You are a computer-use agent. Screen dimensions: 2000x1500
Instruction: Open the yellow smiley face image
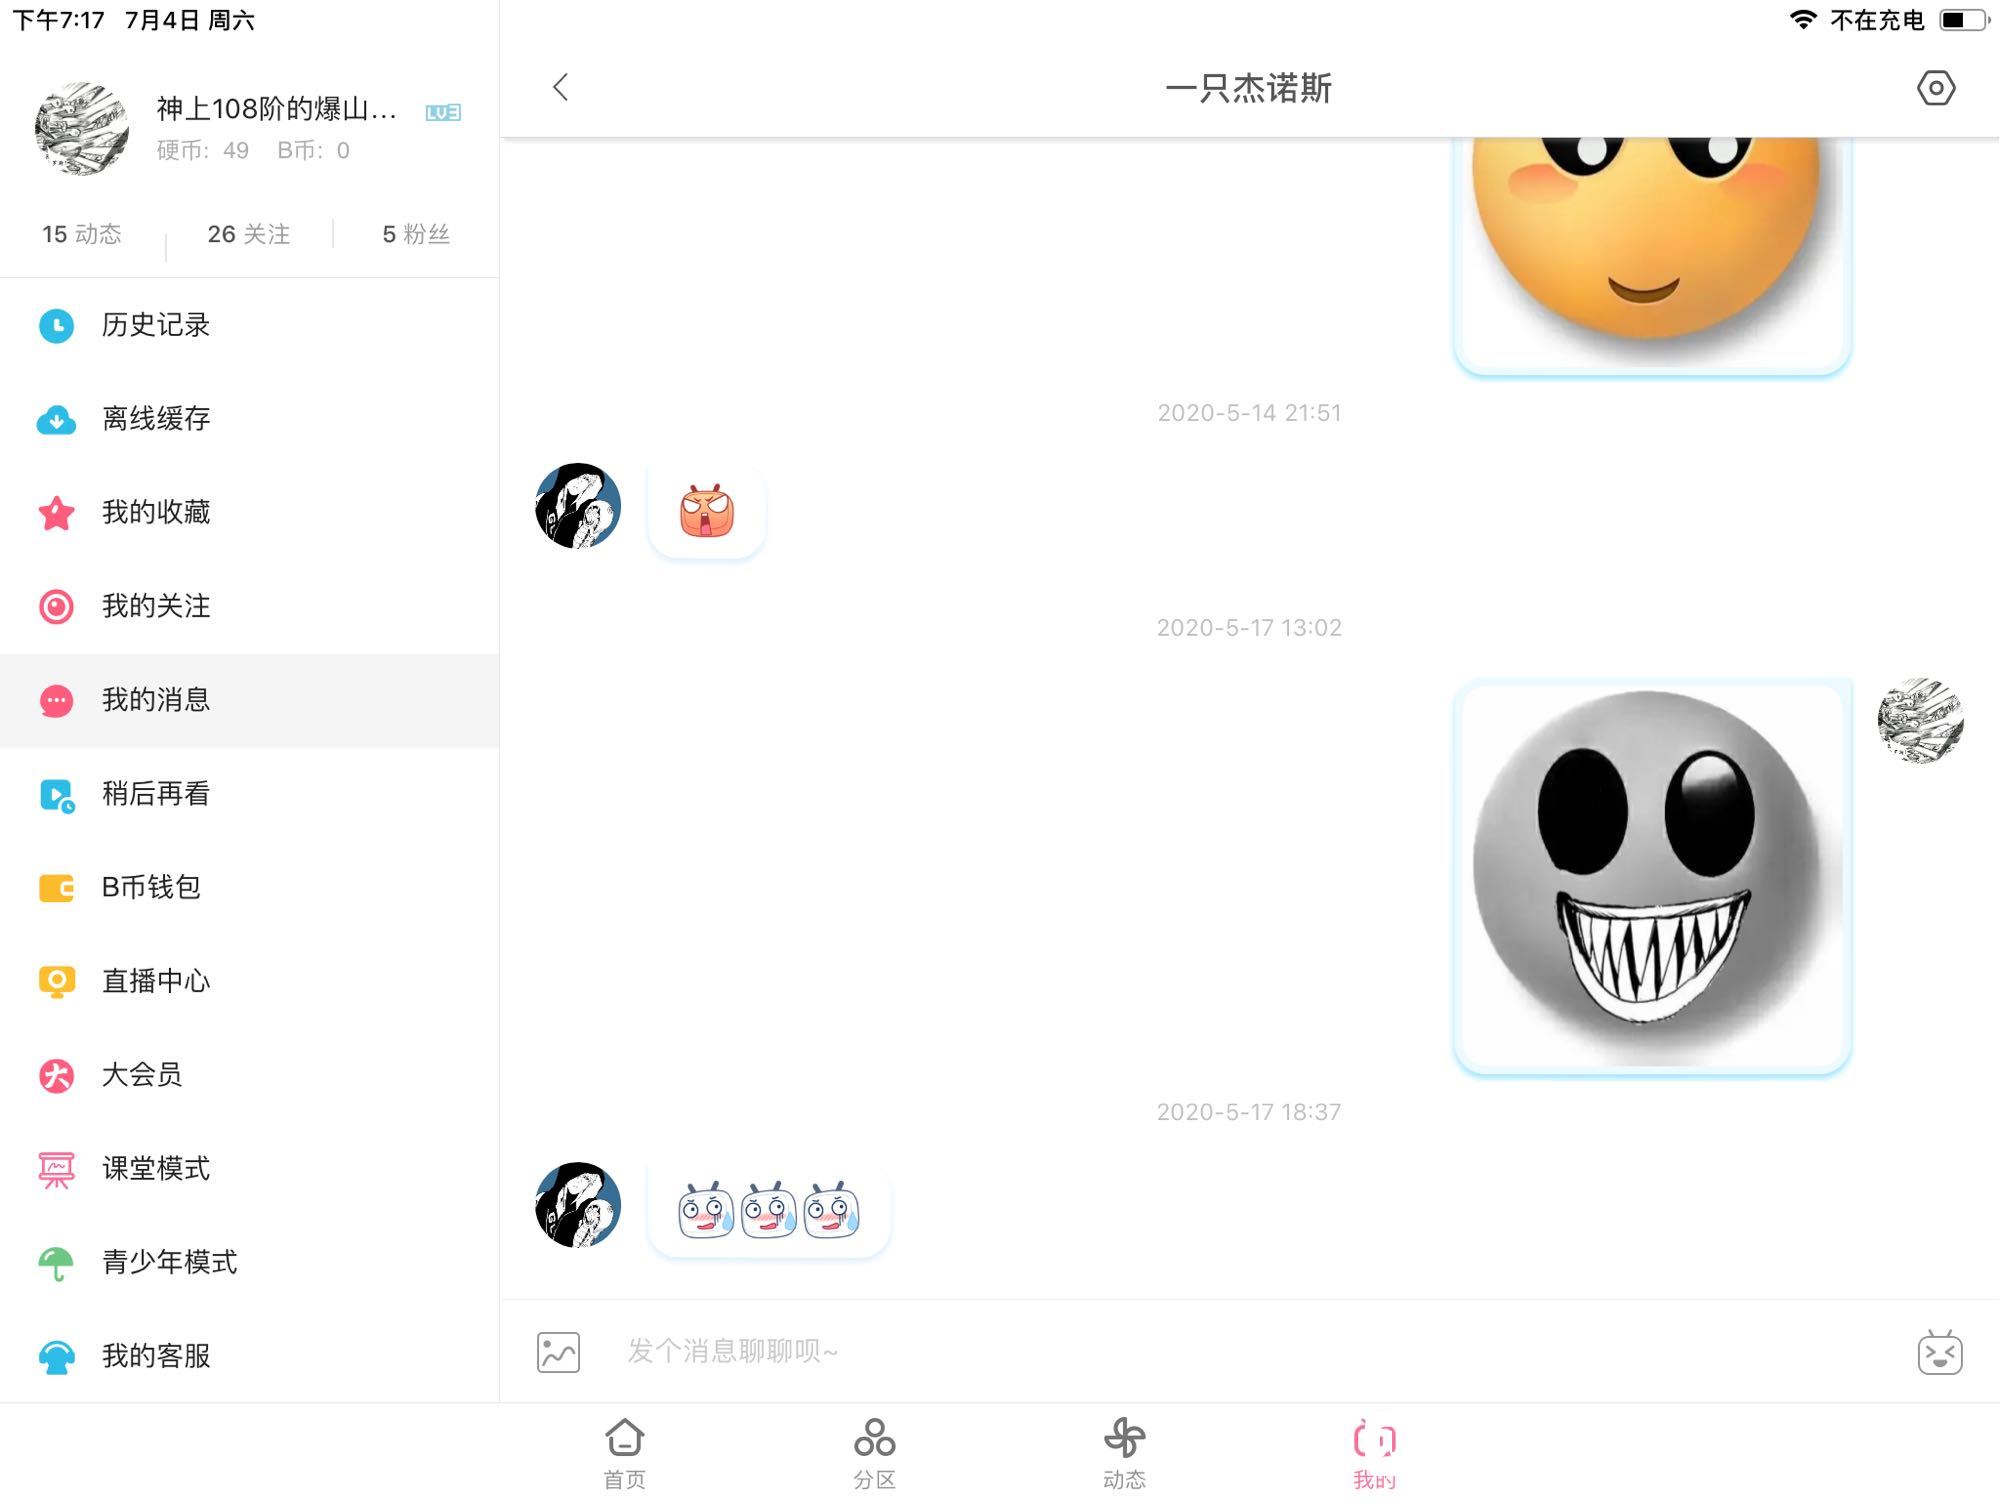click(1652, 256)
